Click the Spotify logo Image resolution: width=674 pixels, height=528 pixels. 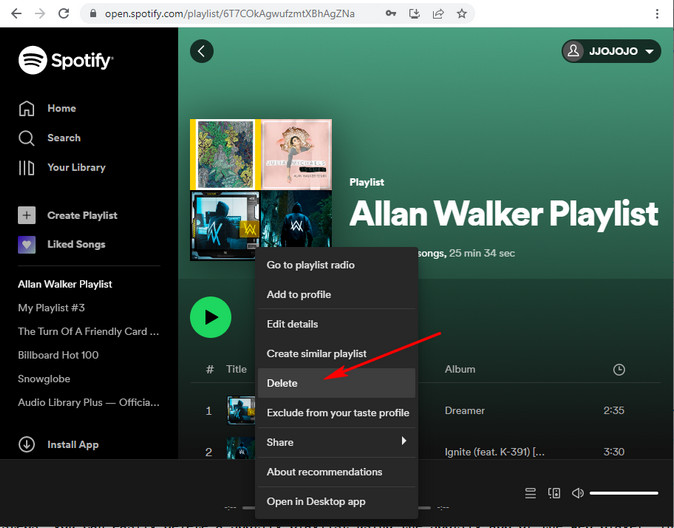(66, 60)
